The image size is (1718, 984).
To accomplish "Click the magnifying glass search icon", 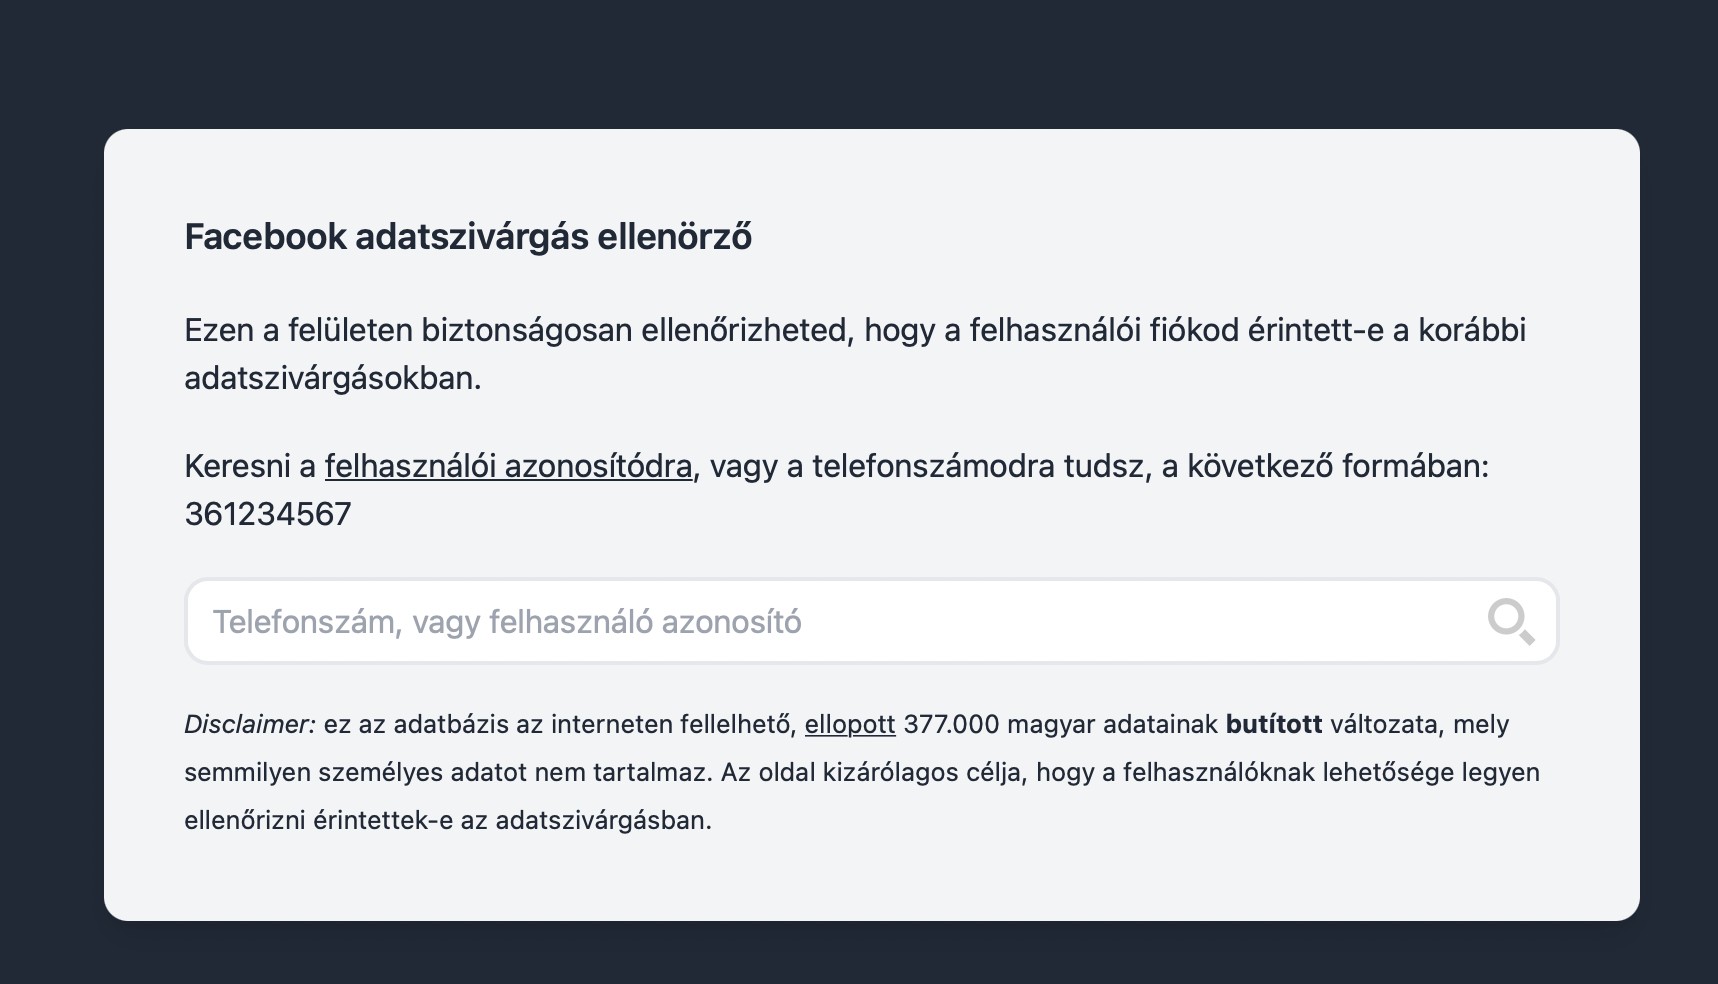I will coord(1510,622).
